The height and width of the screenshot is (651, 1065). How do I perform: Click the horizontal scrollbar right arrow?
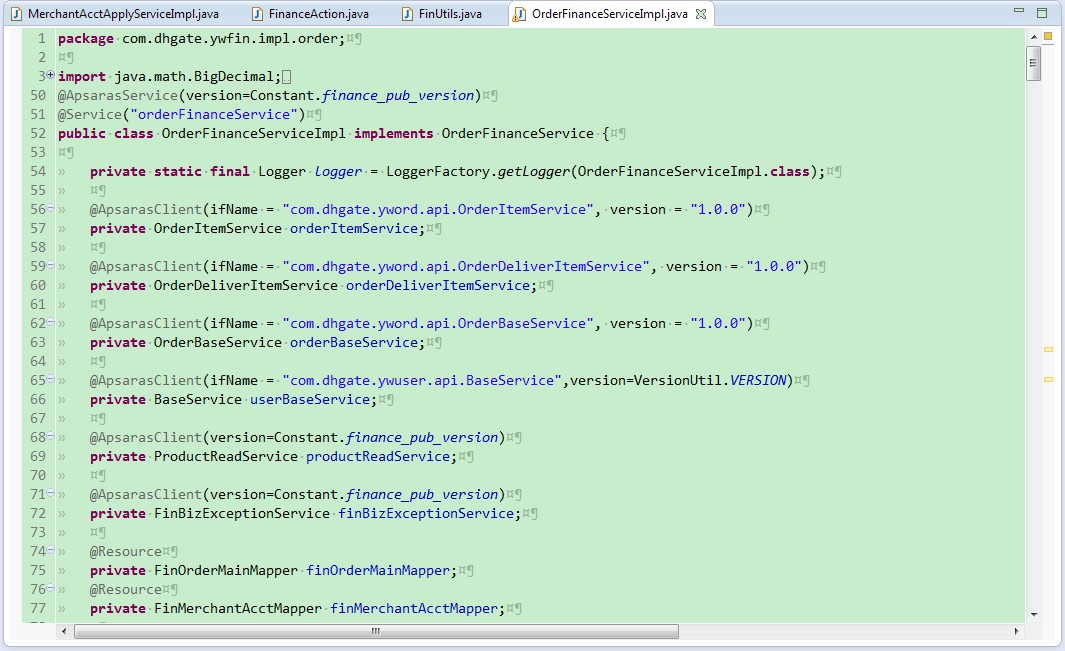(1017, 631)
